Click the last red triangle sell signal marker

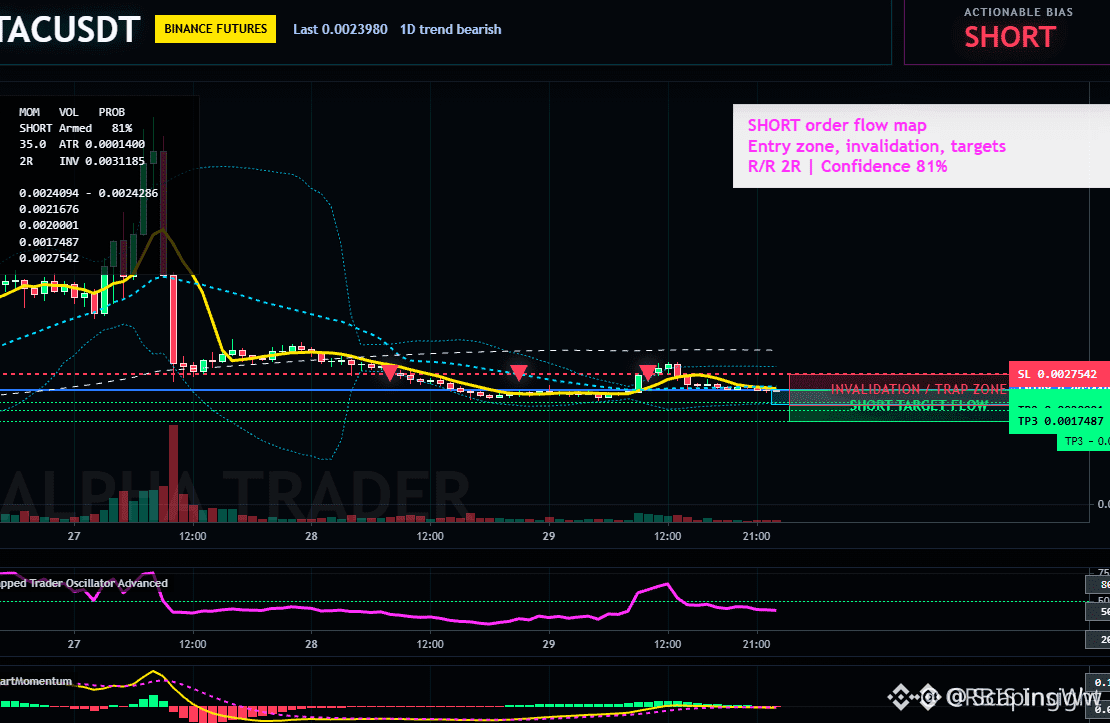coord(647,372)
